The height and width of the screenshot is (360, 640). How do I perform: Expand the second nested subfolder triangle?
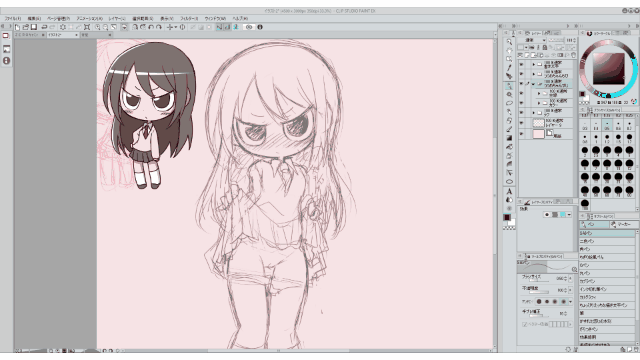pos(539,103)
